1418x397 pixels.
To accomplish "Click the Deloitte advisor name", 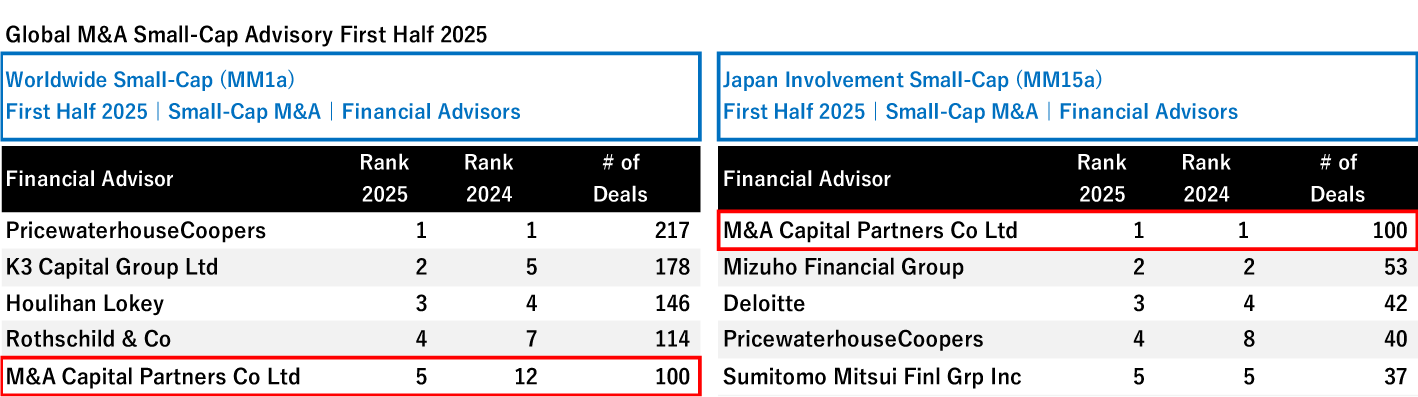I will [x=764, y=303].
